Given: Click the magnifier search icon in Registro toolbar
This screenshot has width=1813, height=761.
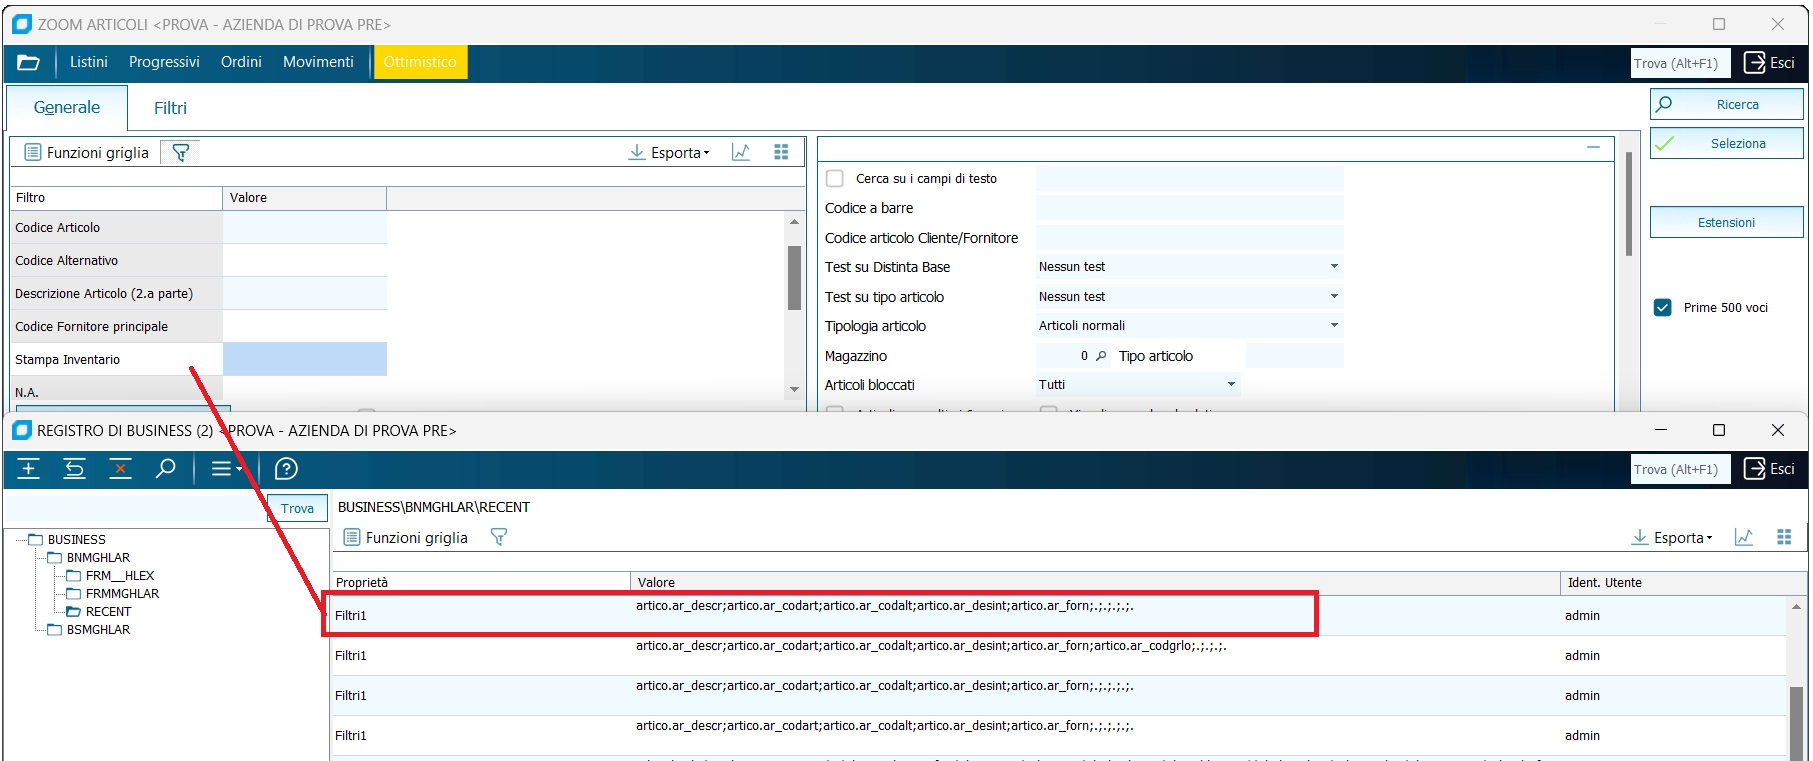Looking at the screenshot, I should coord(166,469).
